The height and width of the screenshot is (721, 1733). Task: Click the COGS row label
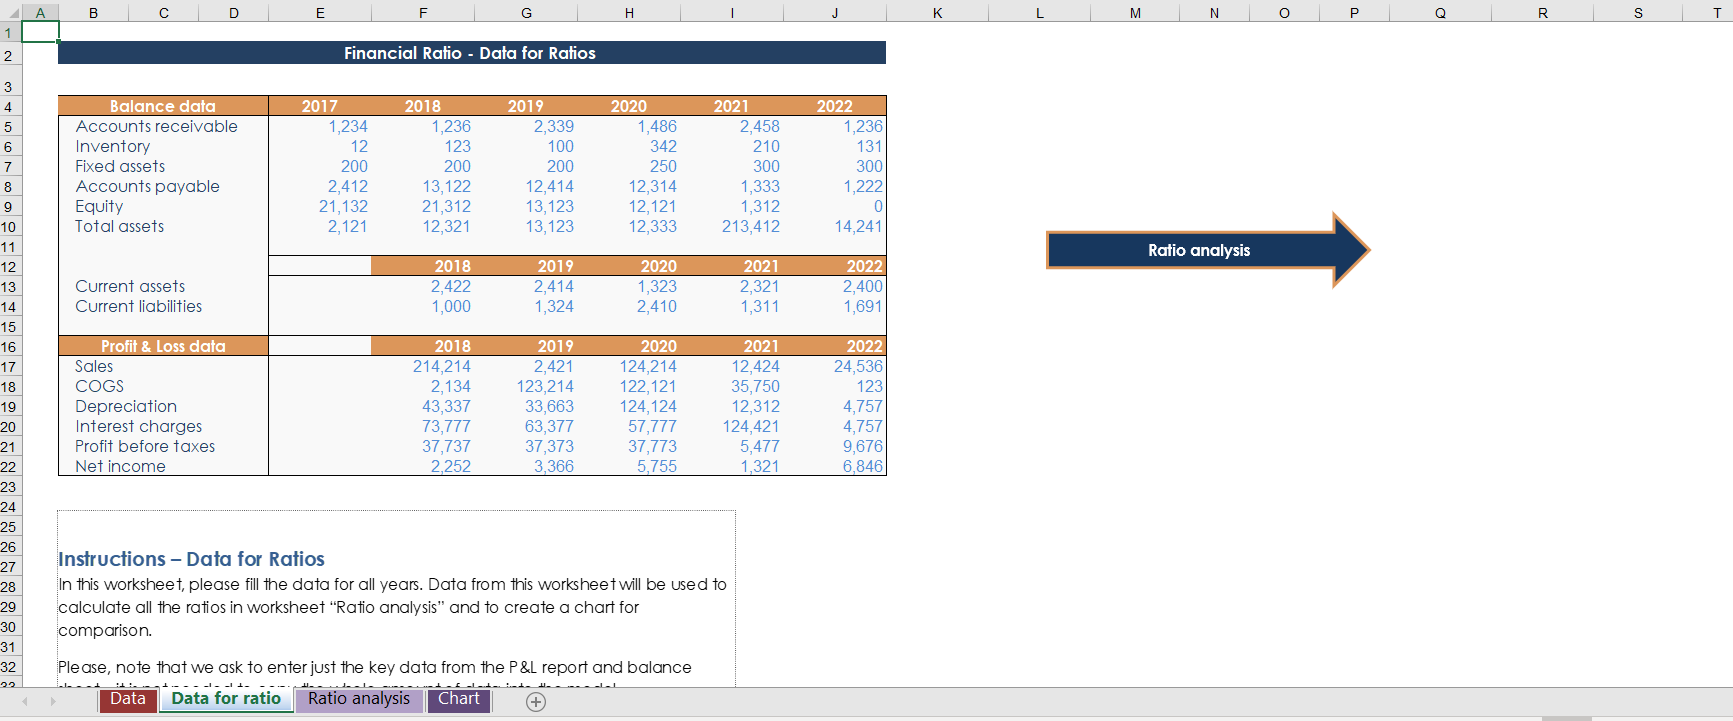pyautogui.click(x=99, y=386)
